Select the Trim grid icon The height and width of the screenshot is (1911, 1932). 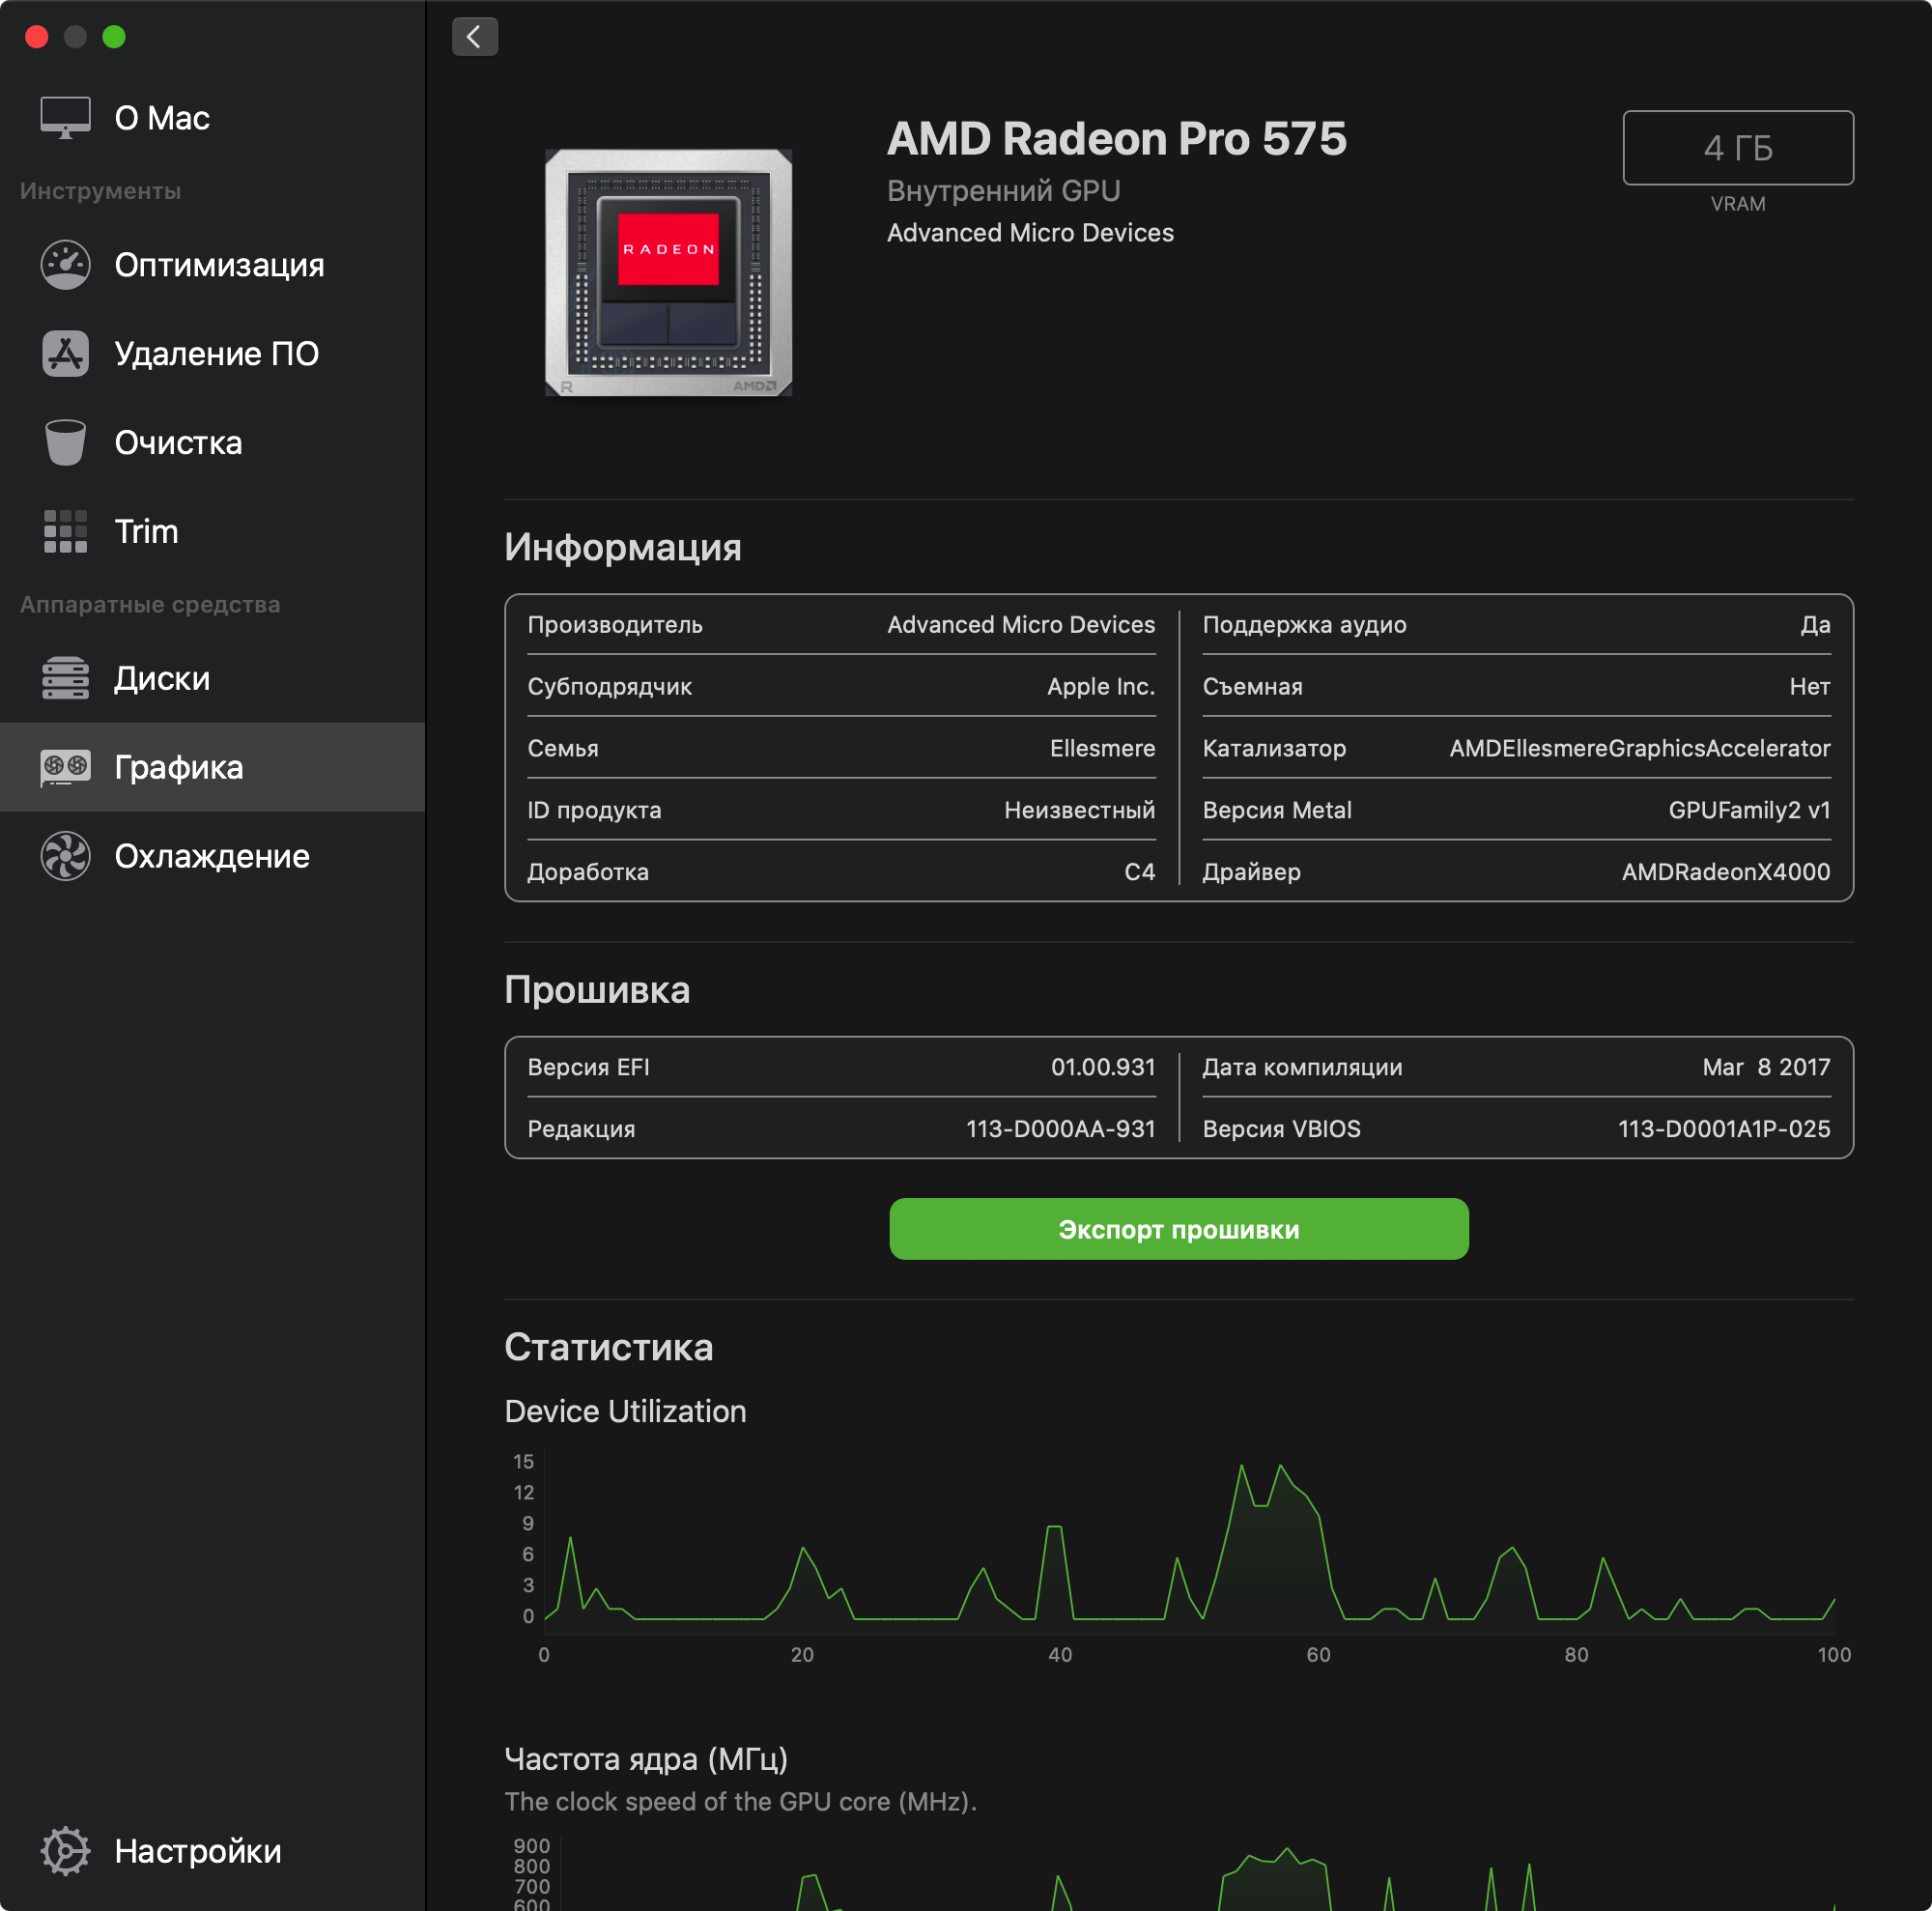point(65,531)
